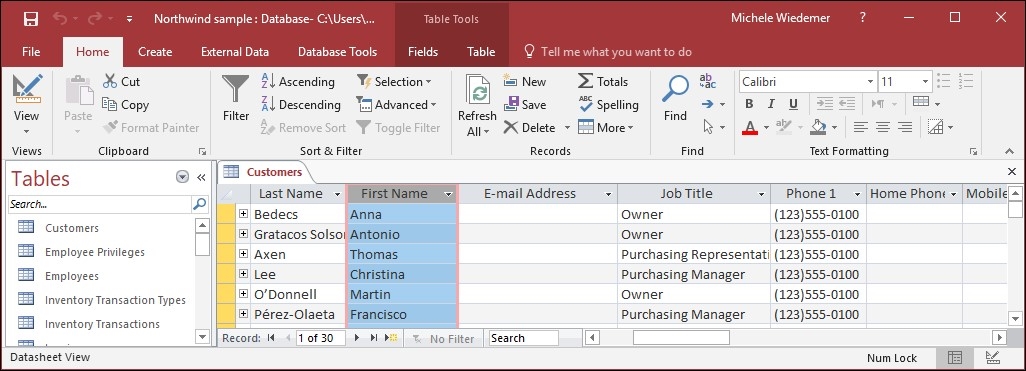This screenshot has width=1026, height=371.
Task: Open the font size dropdown
Action: pos(925,82)
